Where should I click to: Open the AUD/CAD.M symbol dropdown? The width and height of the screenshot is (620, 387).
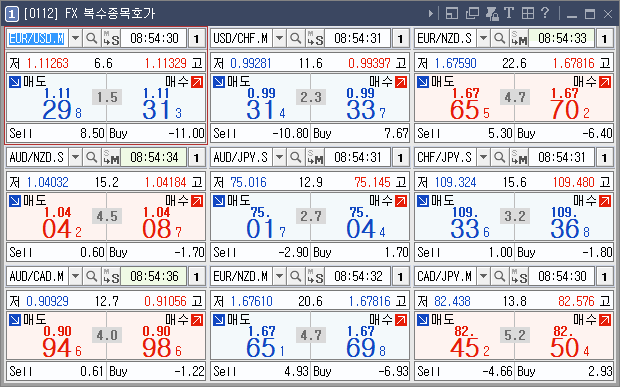point(75,276)
